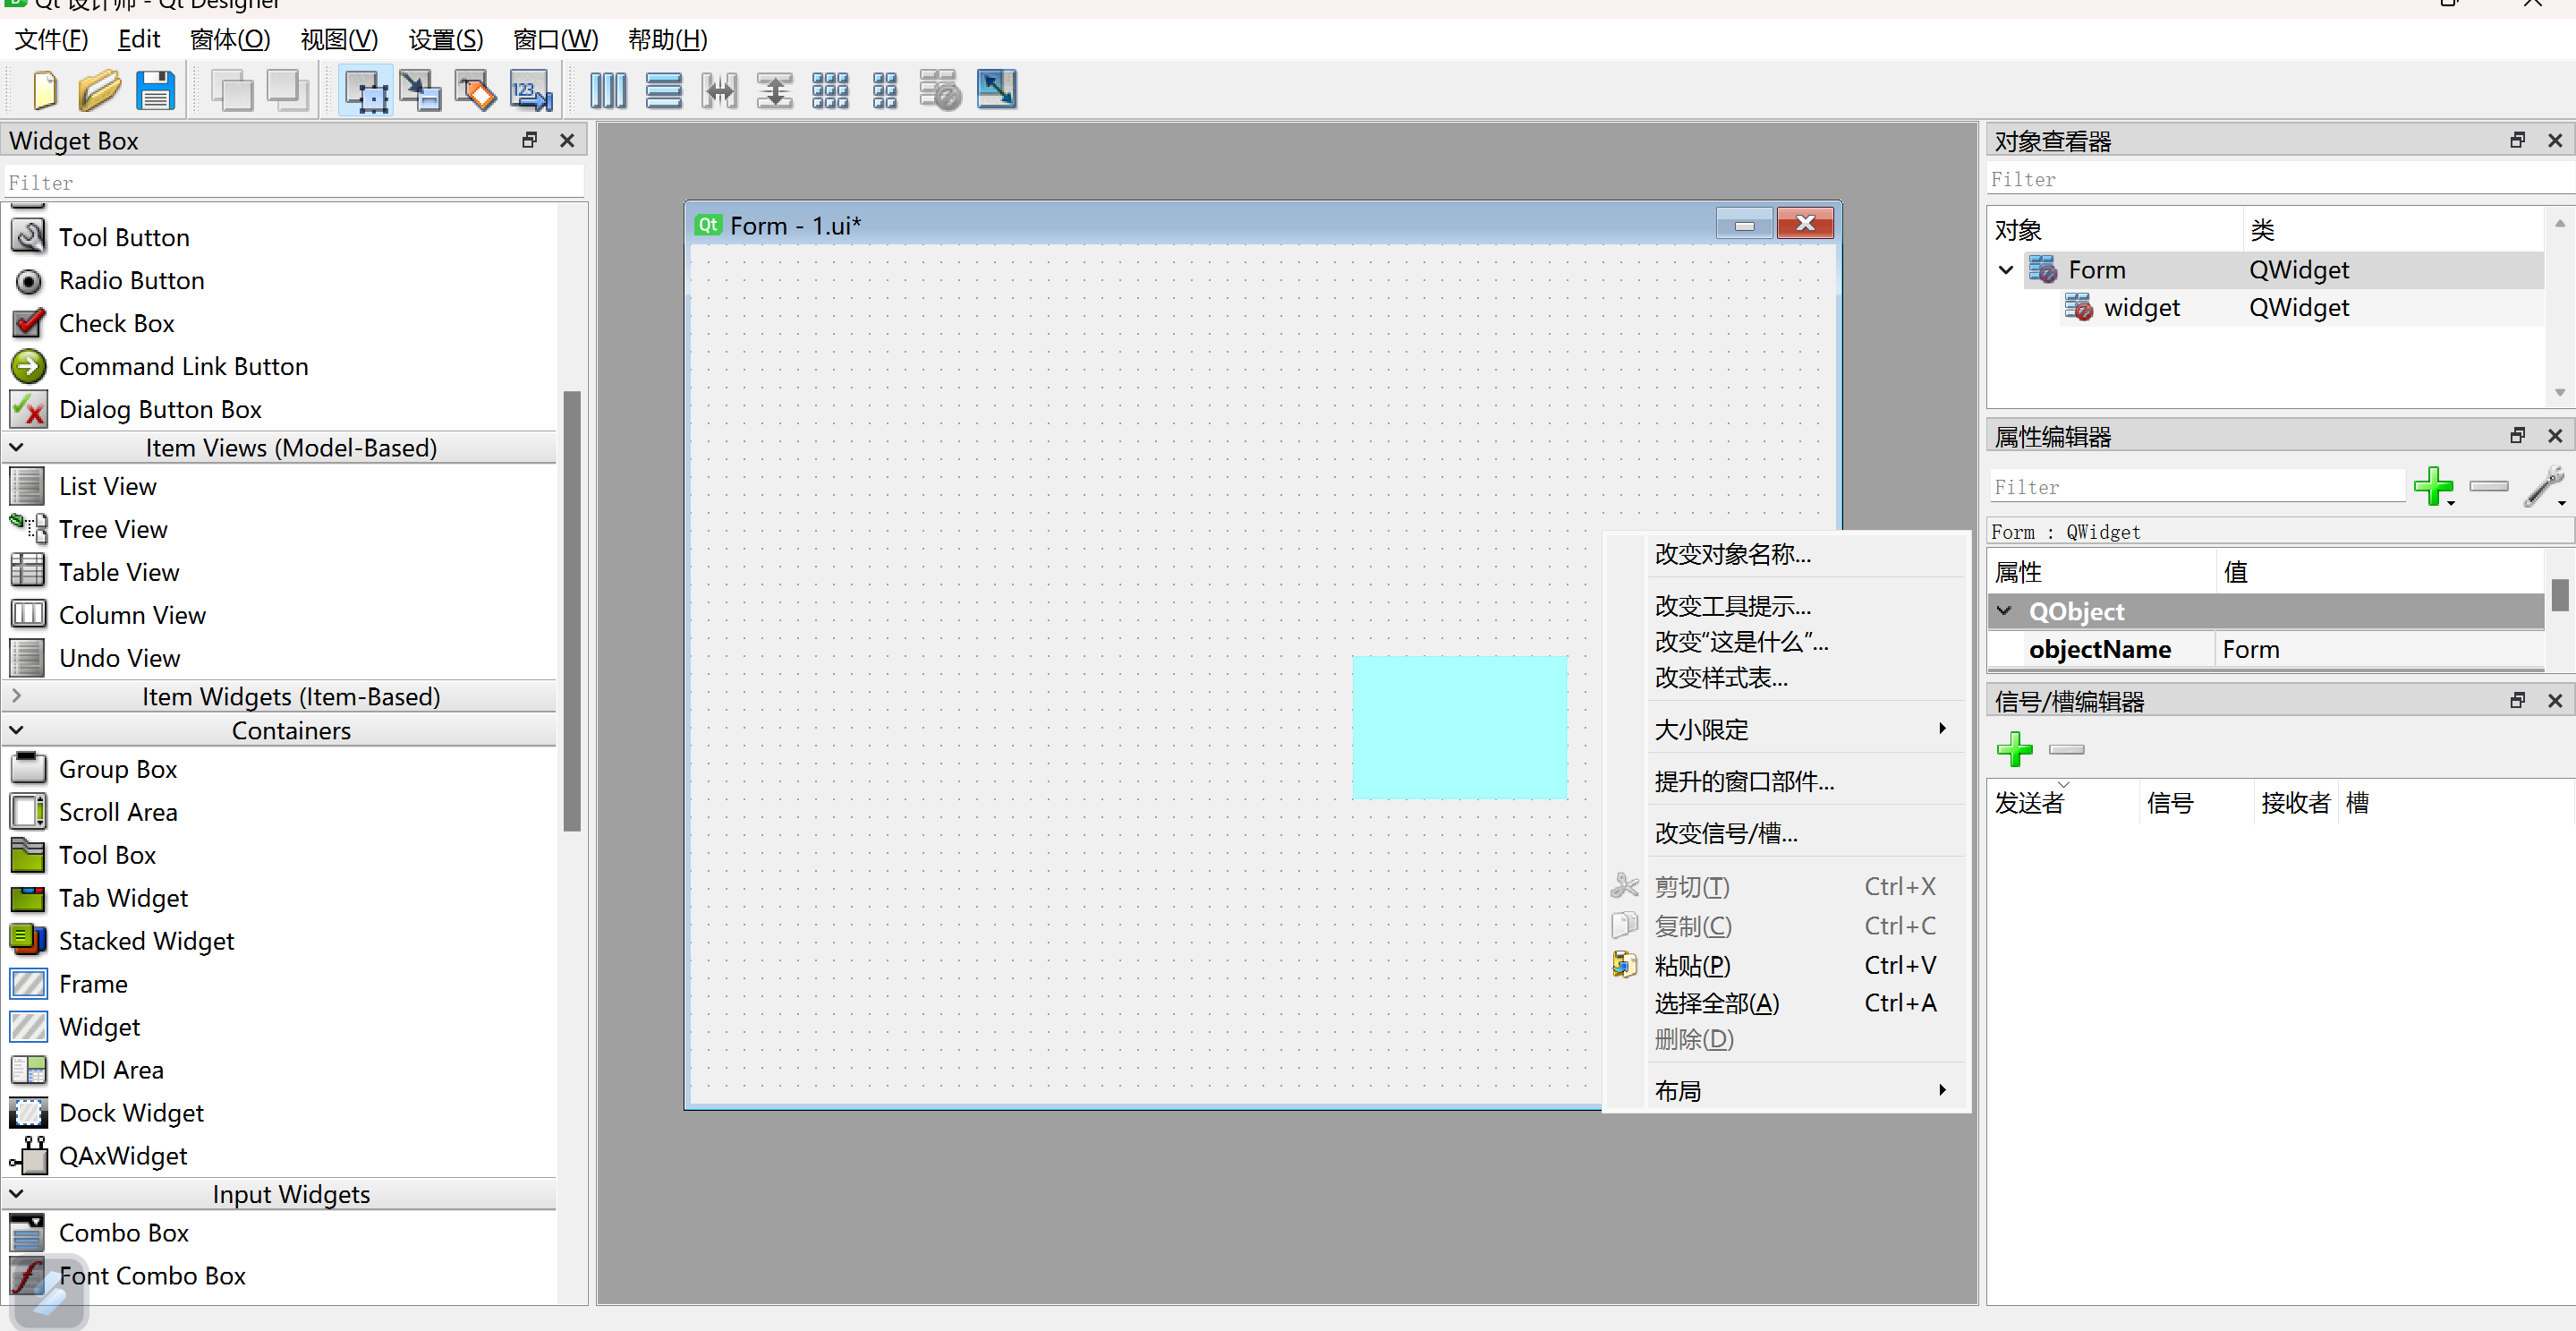
Task: Pick the Tool Button widget
Action: [x=124, y=237]
